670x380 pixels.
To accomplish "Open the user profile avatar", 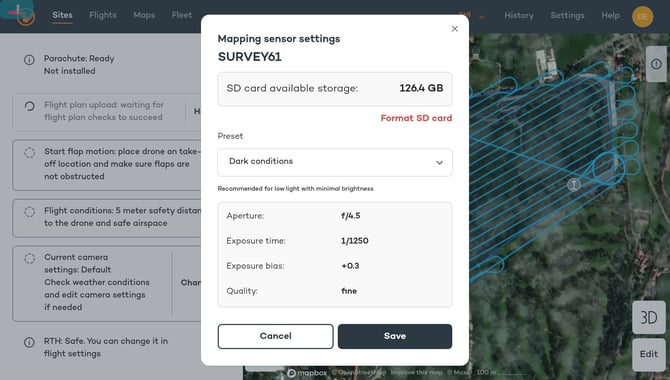I will click(643, 17).
